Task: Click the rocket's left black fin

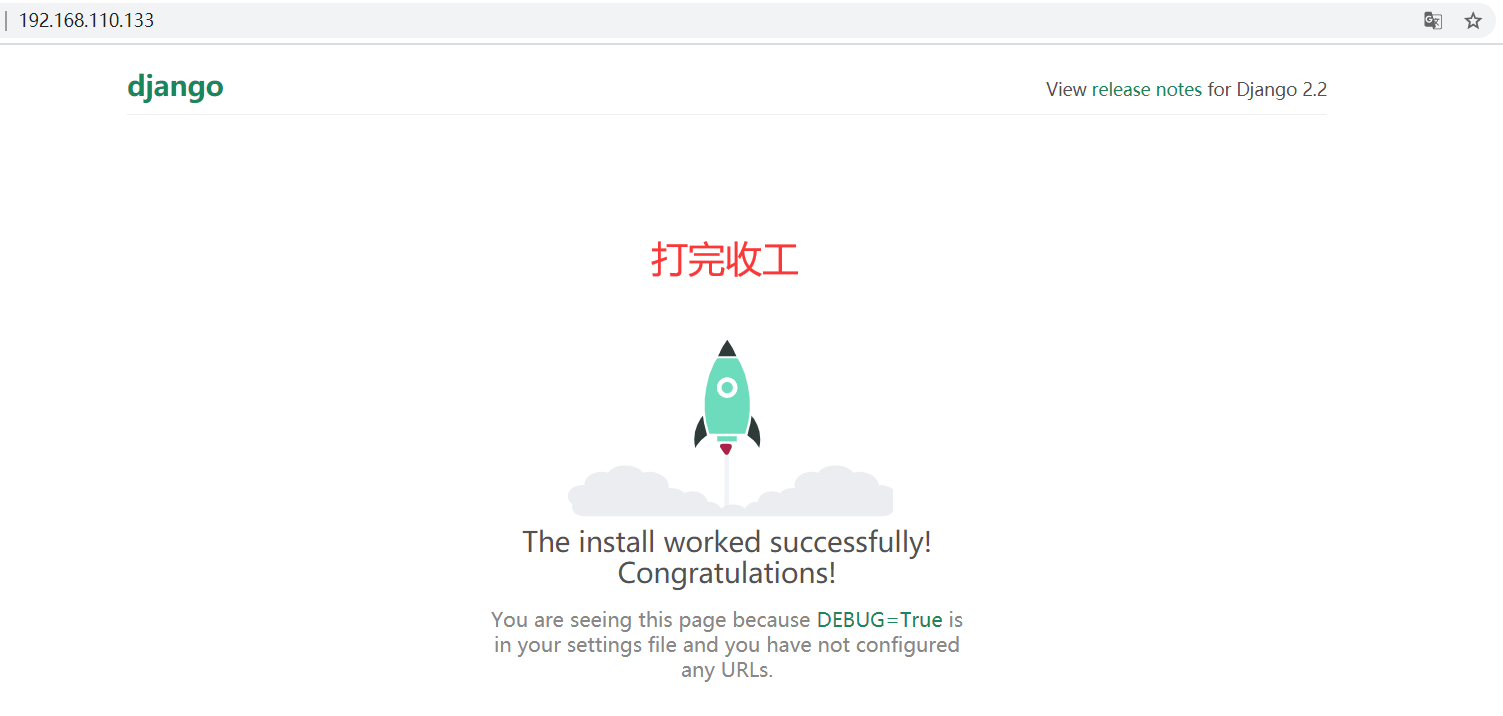Action: [701, 432]
